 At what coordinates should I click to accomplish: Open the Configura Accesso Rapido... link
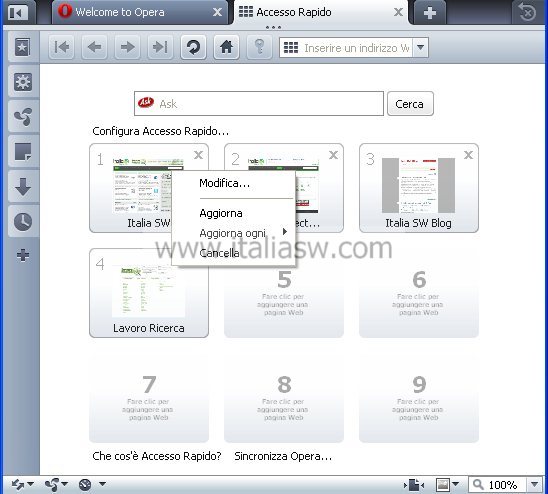point(160,131)
